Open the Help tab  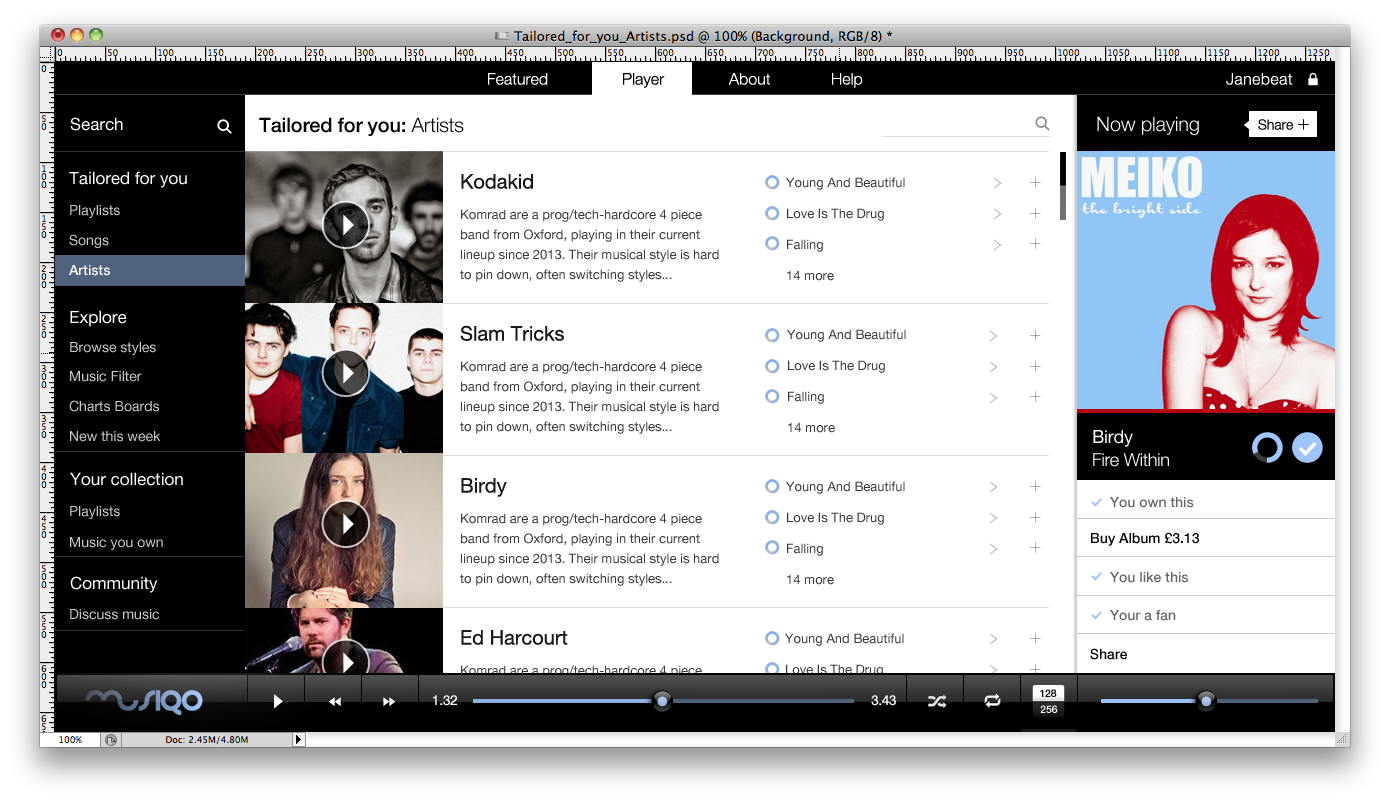coord(846,79)
